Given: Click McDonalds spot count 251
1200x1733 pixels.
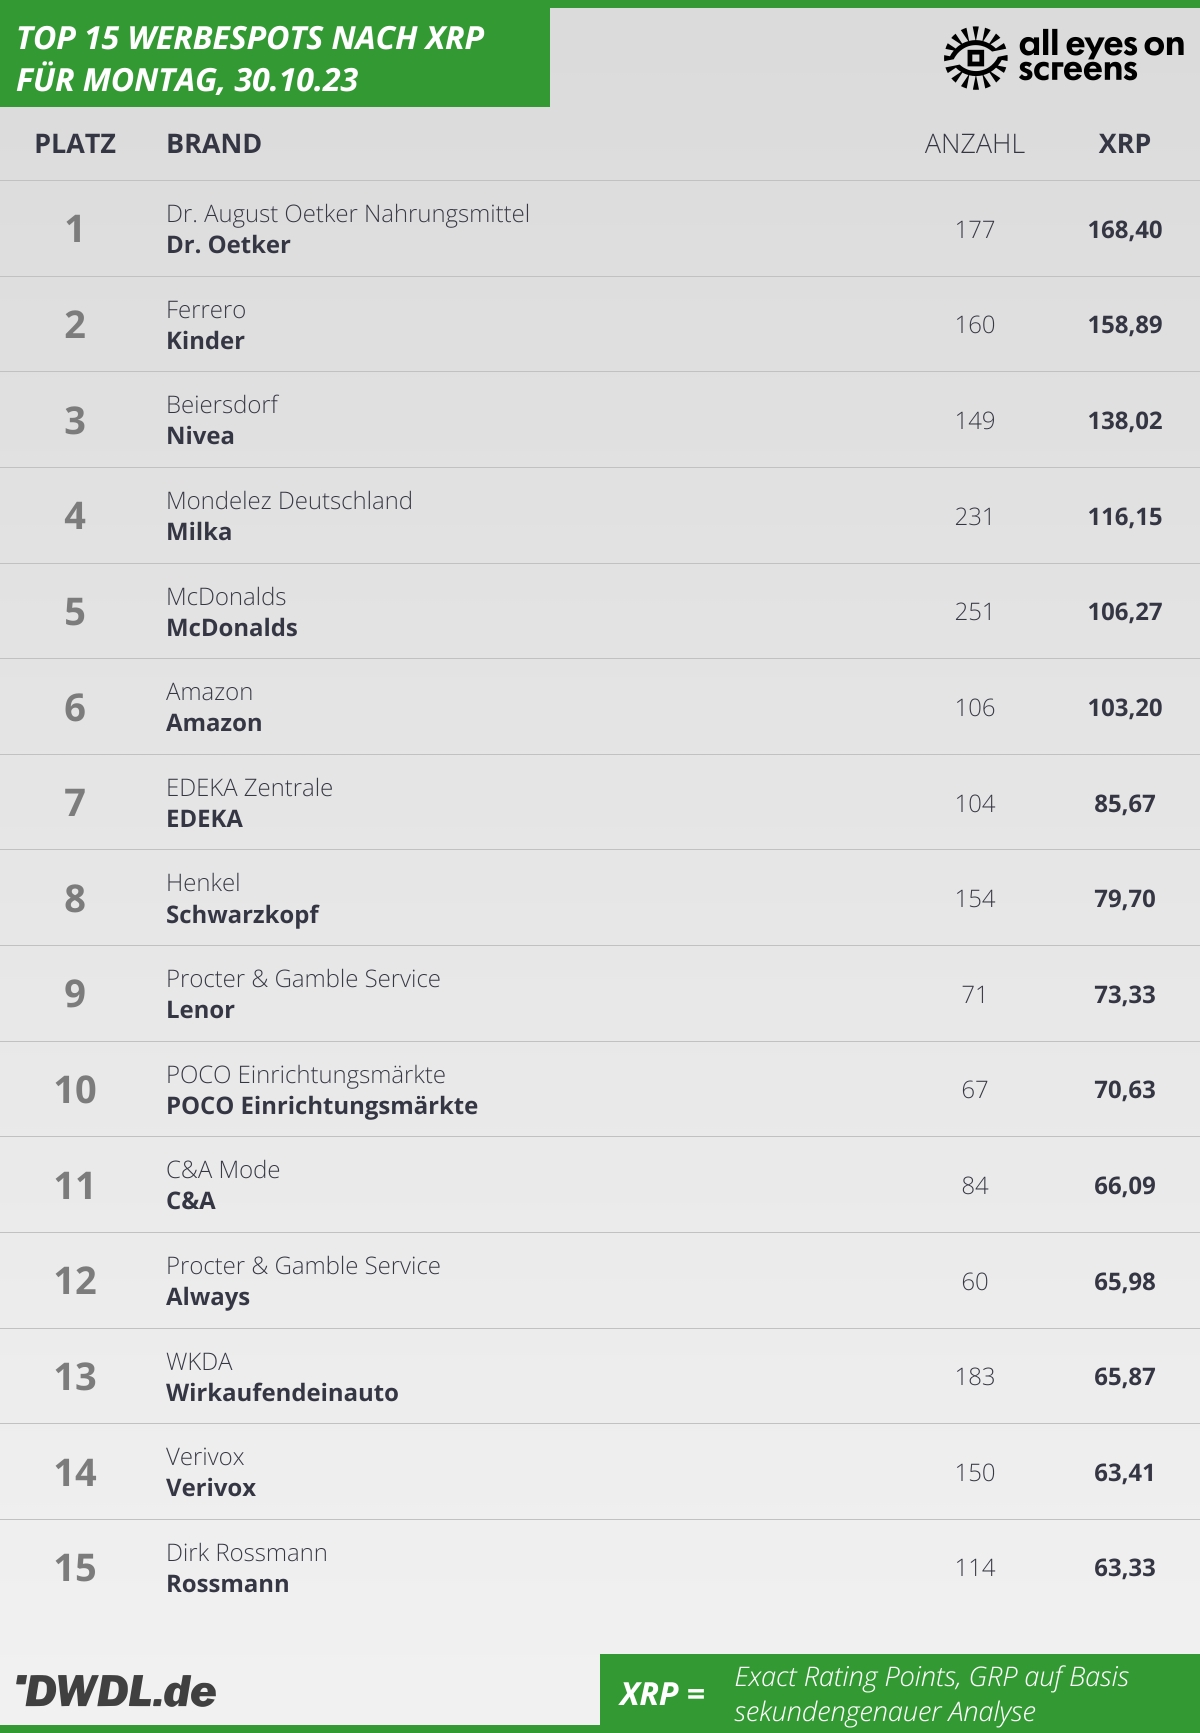Looking at the screenshot, I should 974,612.
